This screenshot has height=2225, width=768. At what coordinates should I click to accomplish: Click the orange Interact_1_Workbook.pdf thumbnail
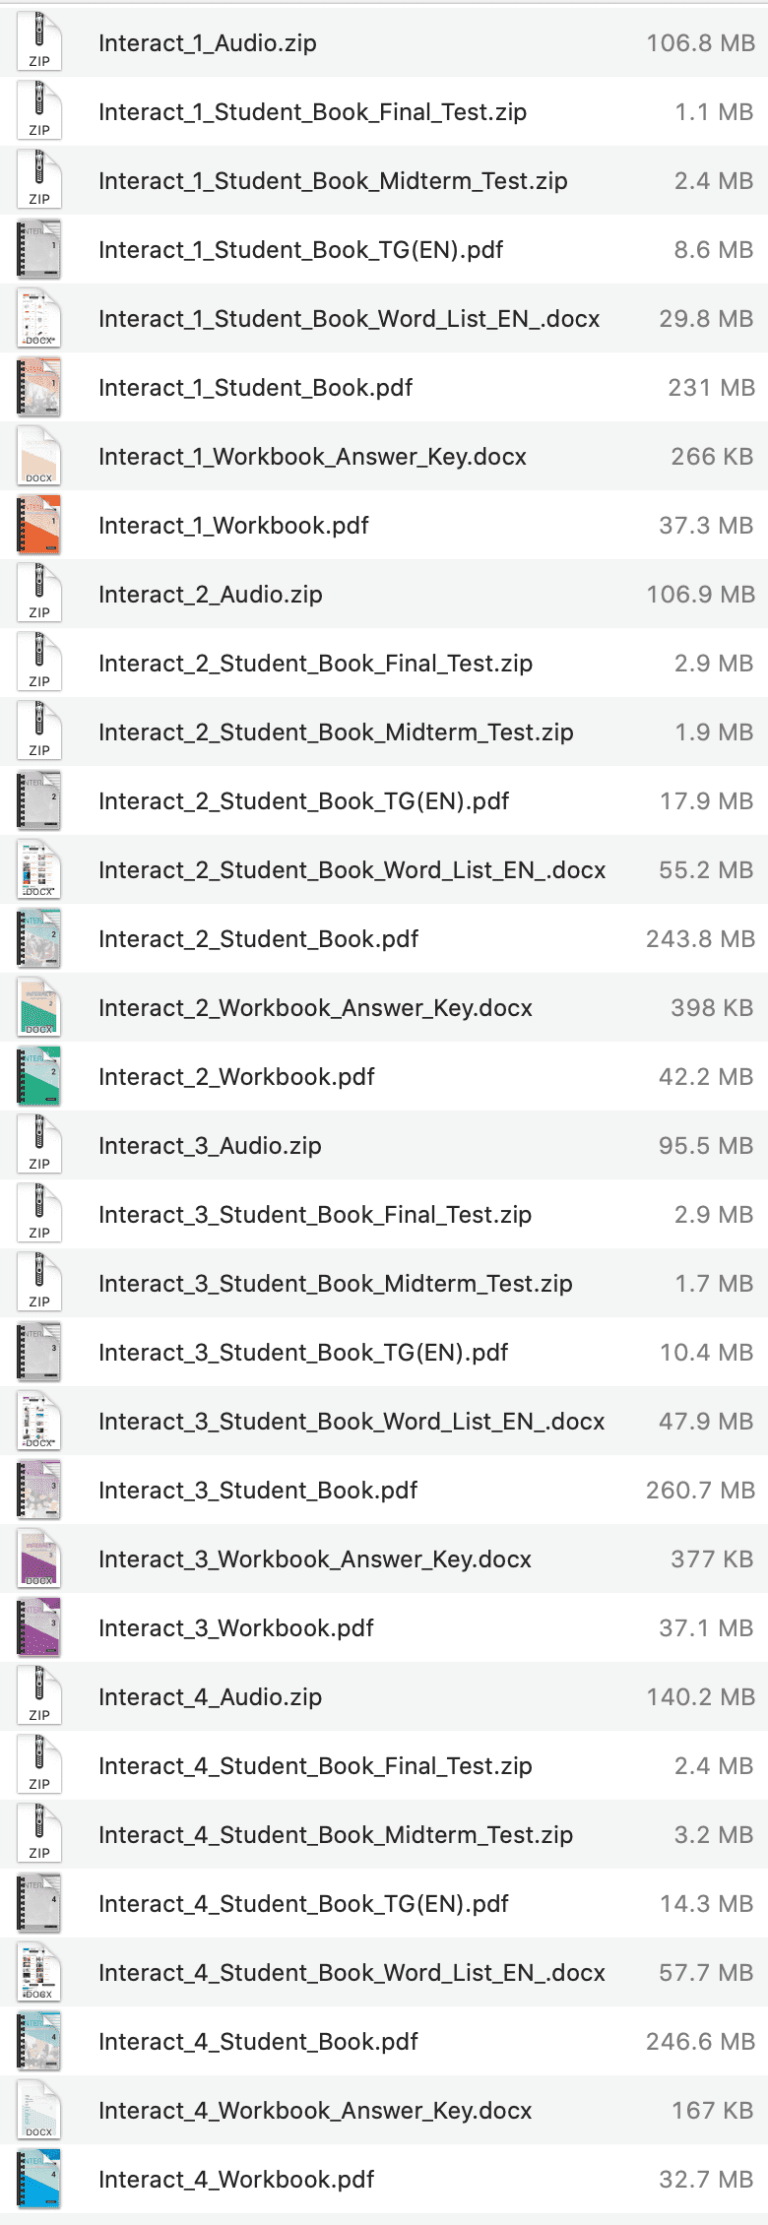click(x=39, y=525)
